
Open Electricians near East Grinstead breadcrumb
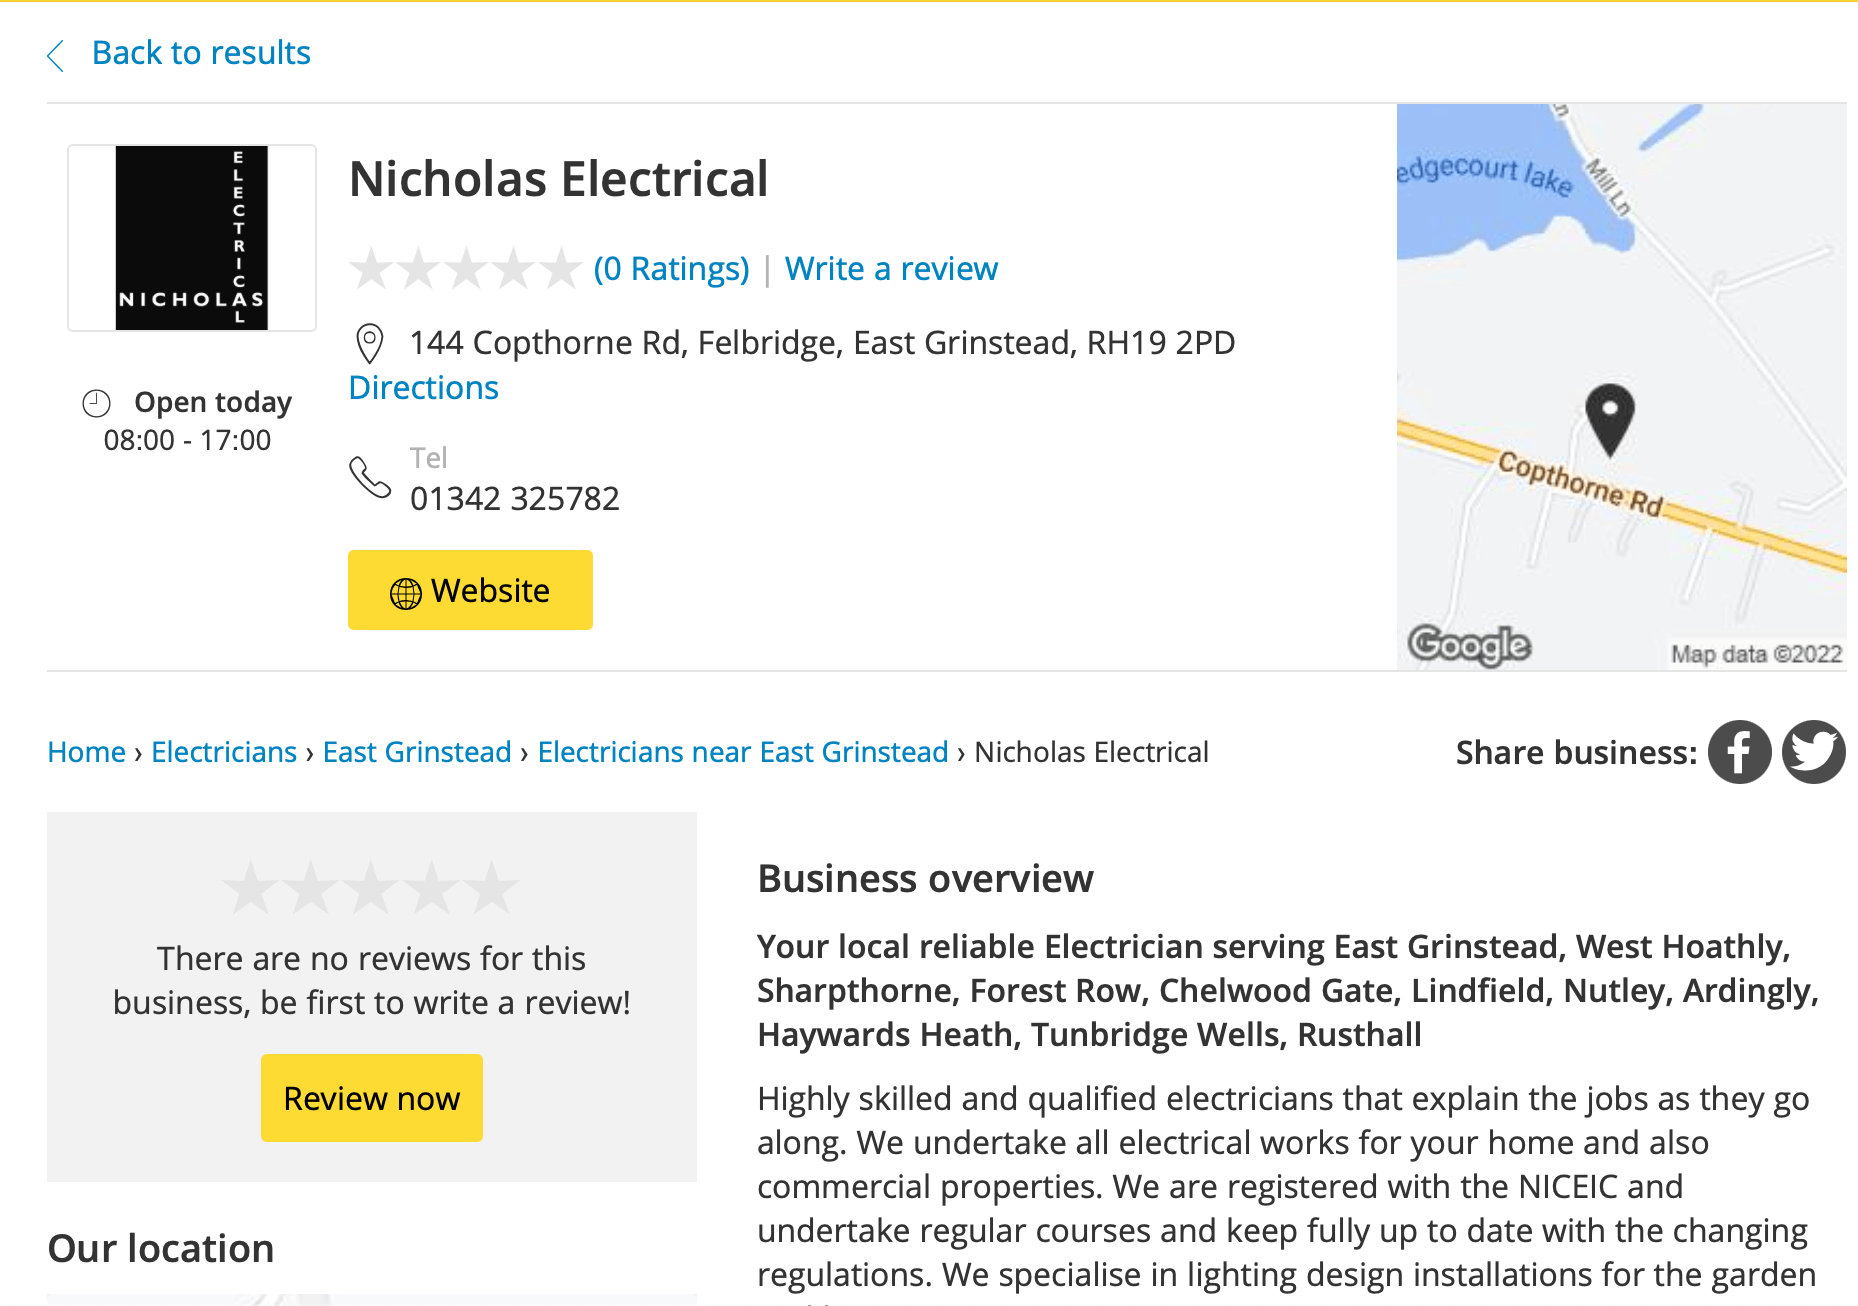(742, 752)
